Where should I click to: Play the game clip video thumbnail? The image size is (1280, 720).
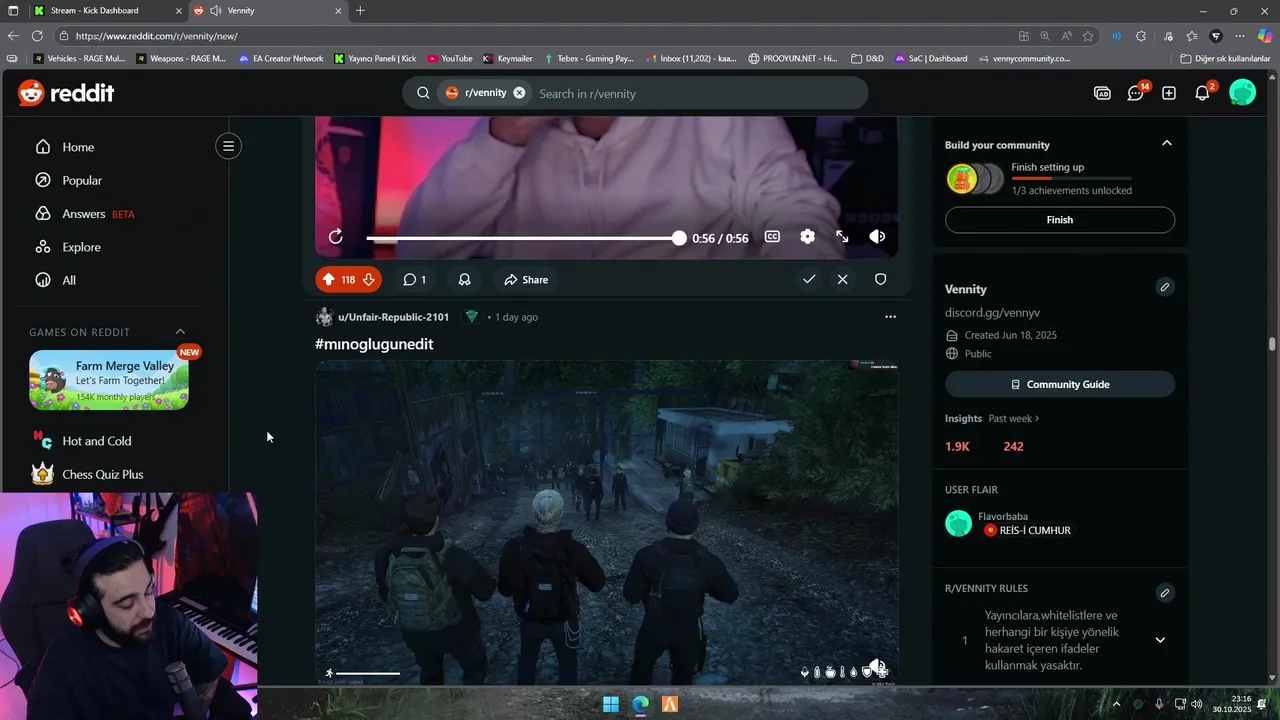606,522
